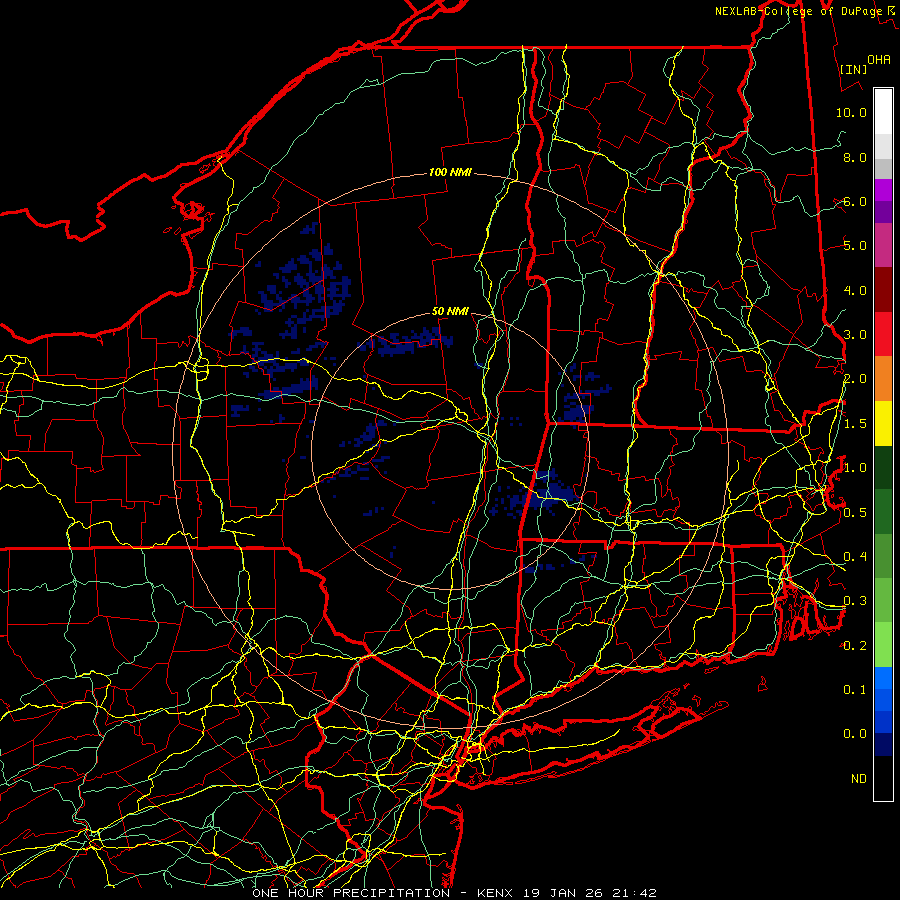900x900 pixels.
Task: Click the navy swatch beside 0.0
Action: pos(883,744)
